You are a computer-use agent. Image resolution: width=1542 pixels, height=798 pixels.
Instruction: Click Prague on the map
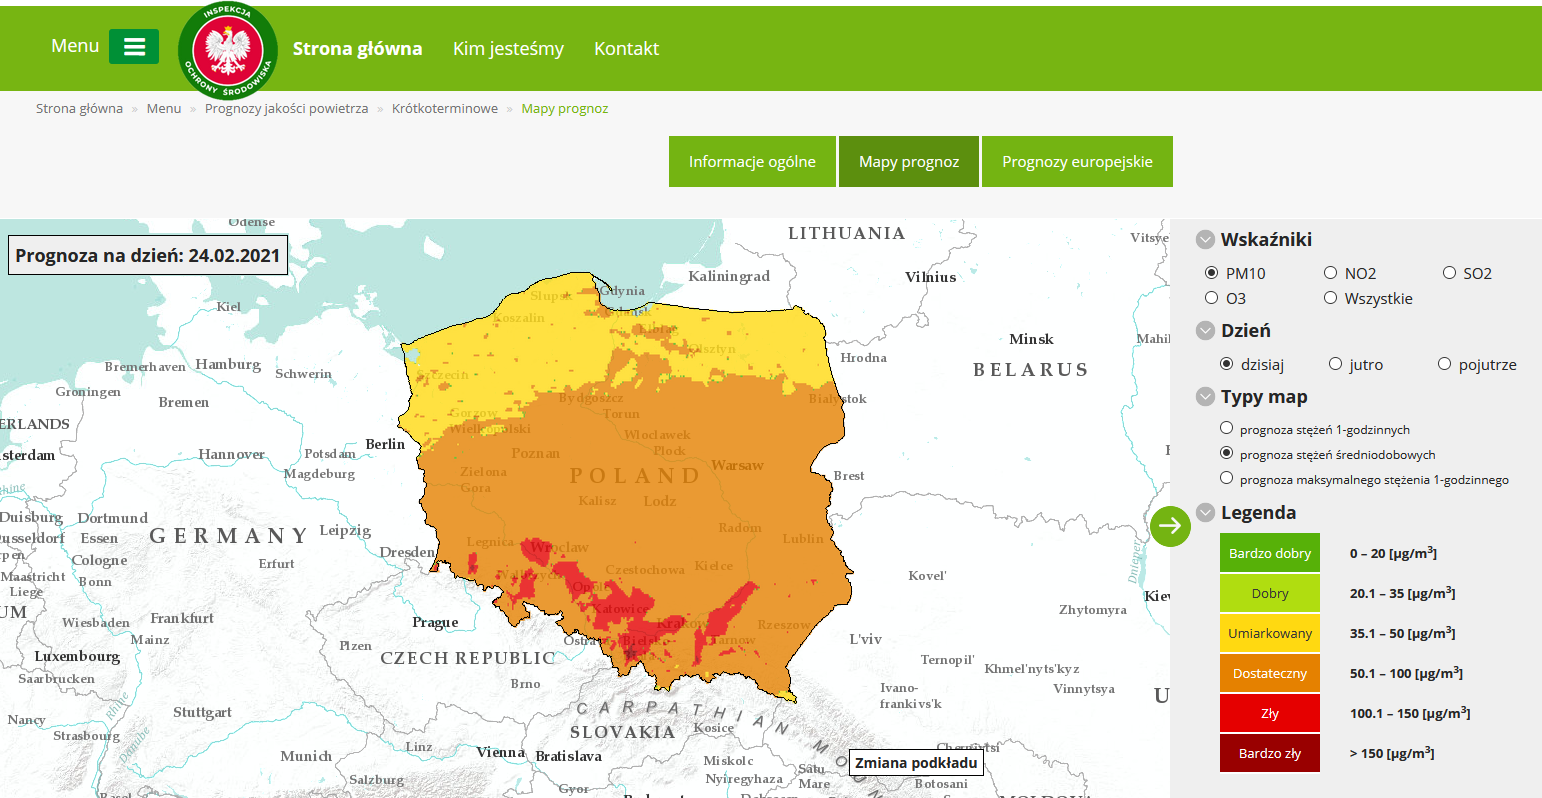pos(435,622)
